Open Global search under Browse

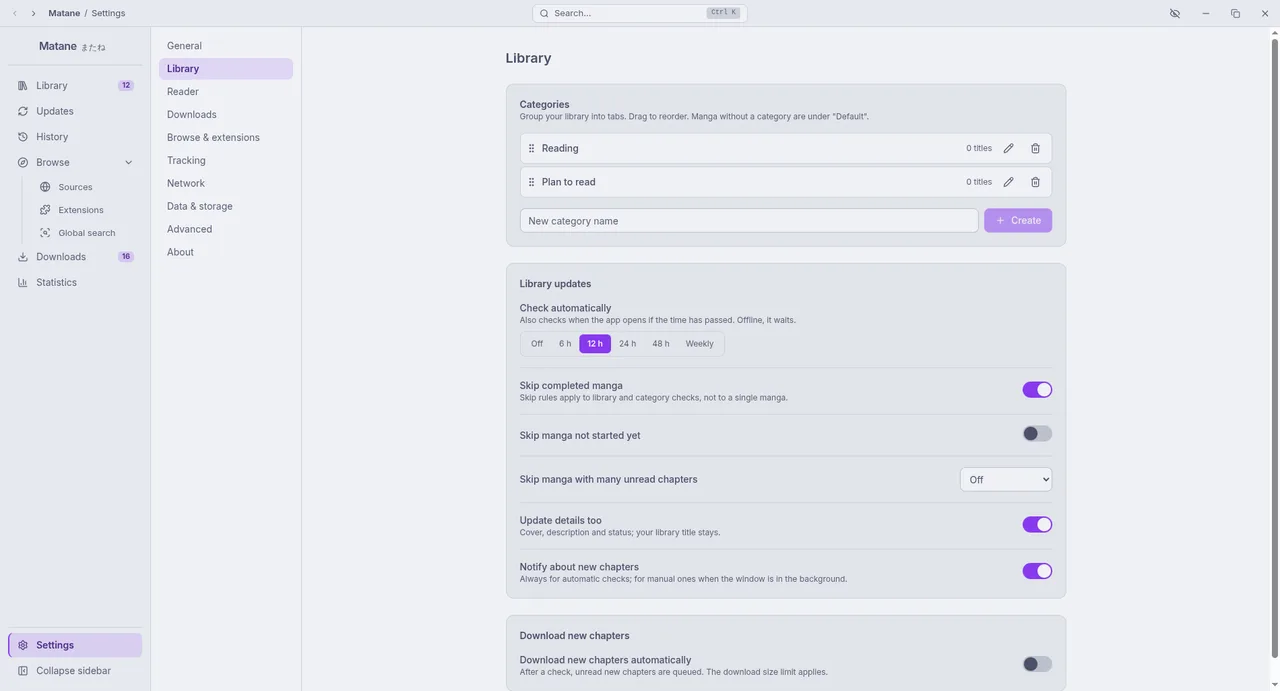click(86, 233)
